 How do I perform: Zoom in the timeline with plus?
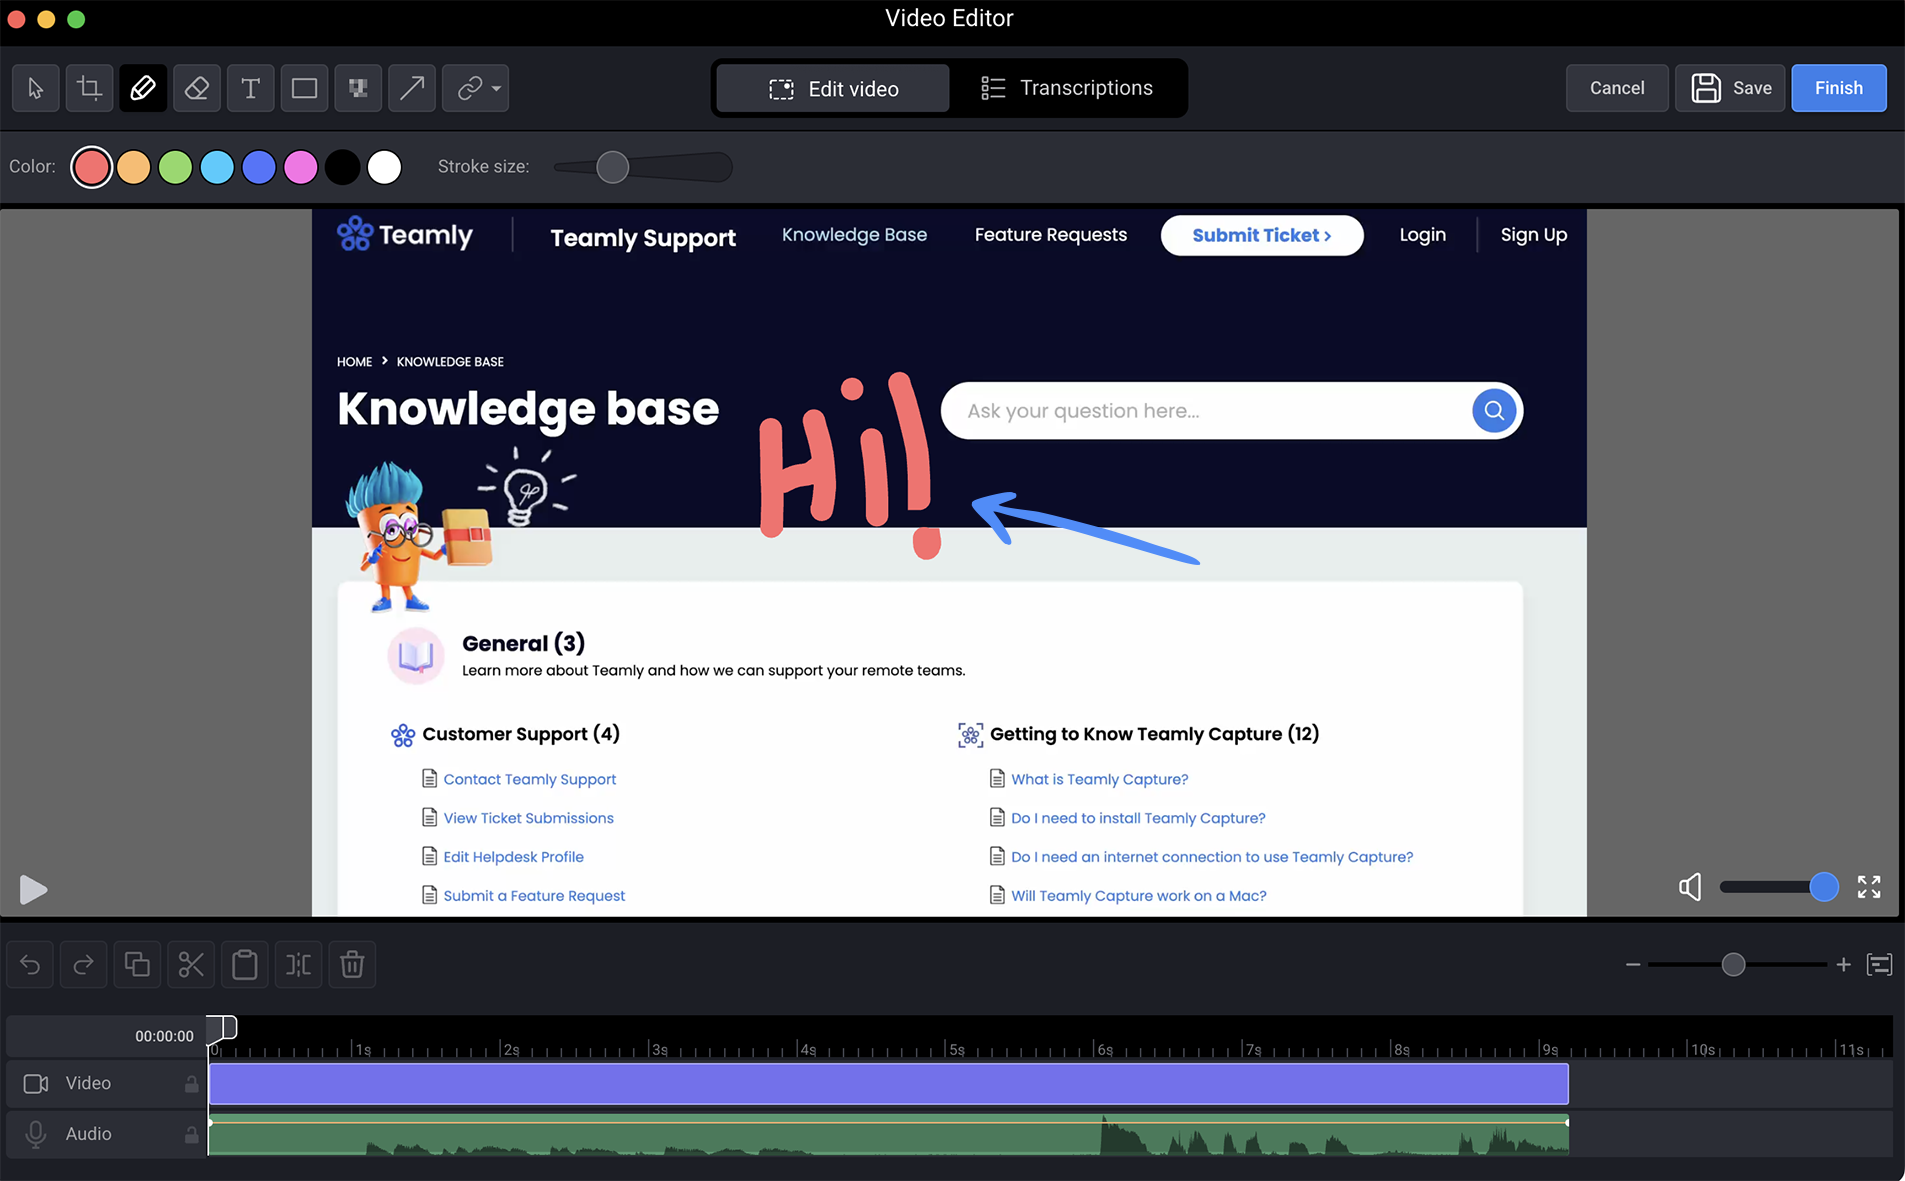[x=1843, y=965]
